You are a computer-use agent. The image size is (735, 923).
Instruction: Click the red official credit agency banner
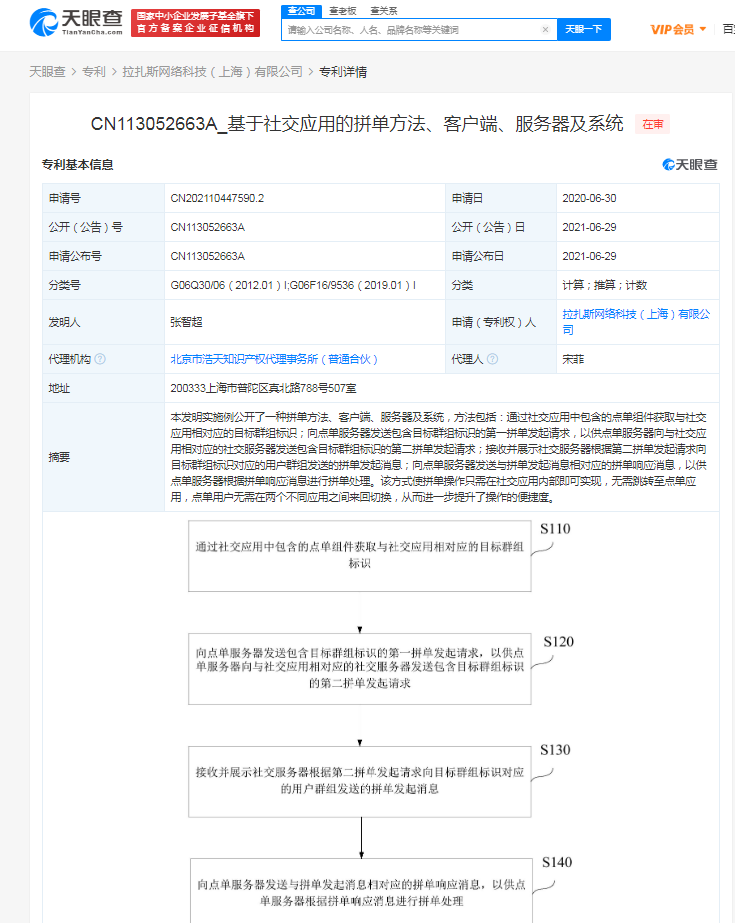coord(196,23)
